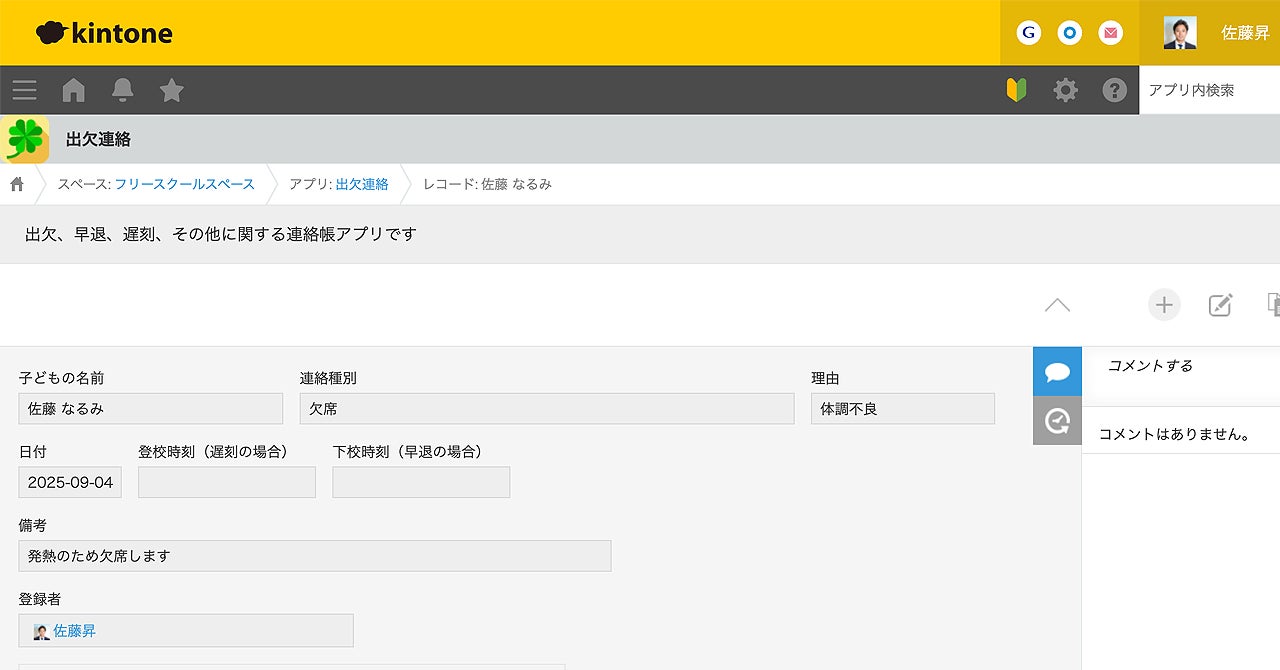Click the 出欠連絡 app title
This screenshot has height=670, width=1280.
[98, 139]
